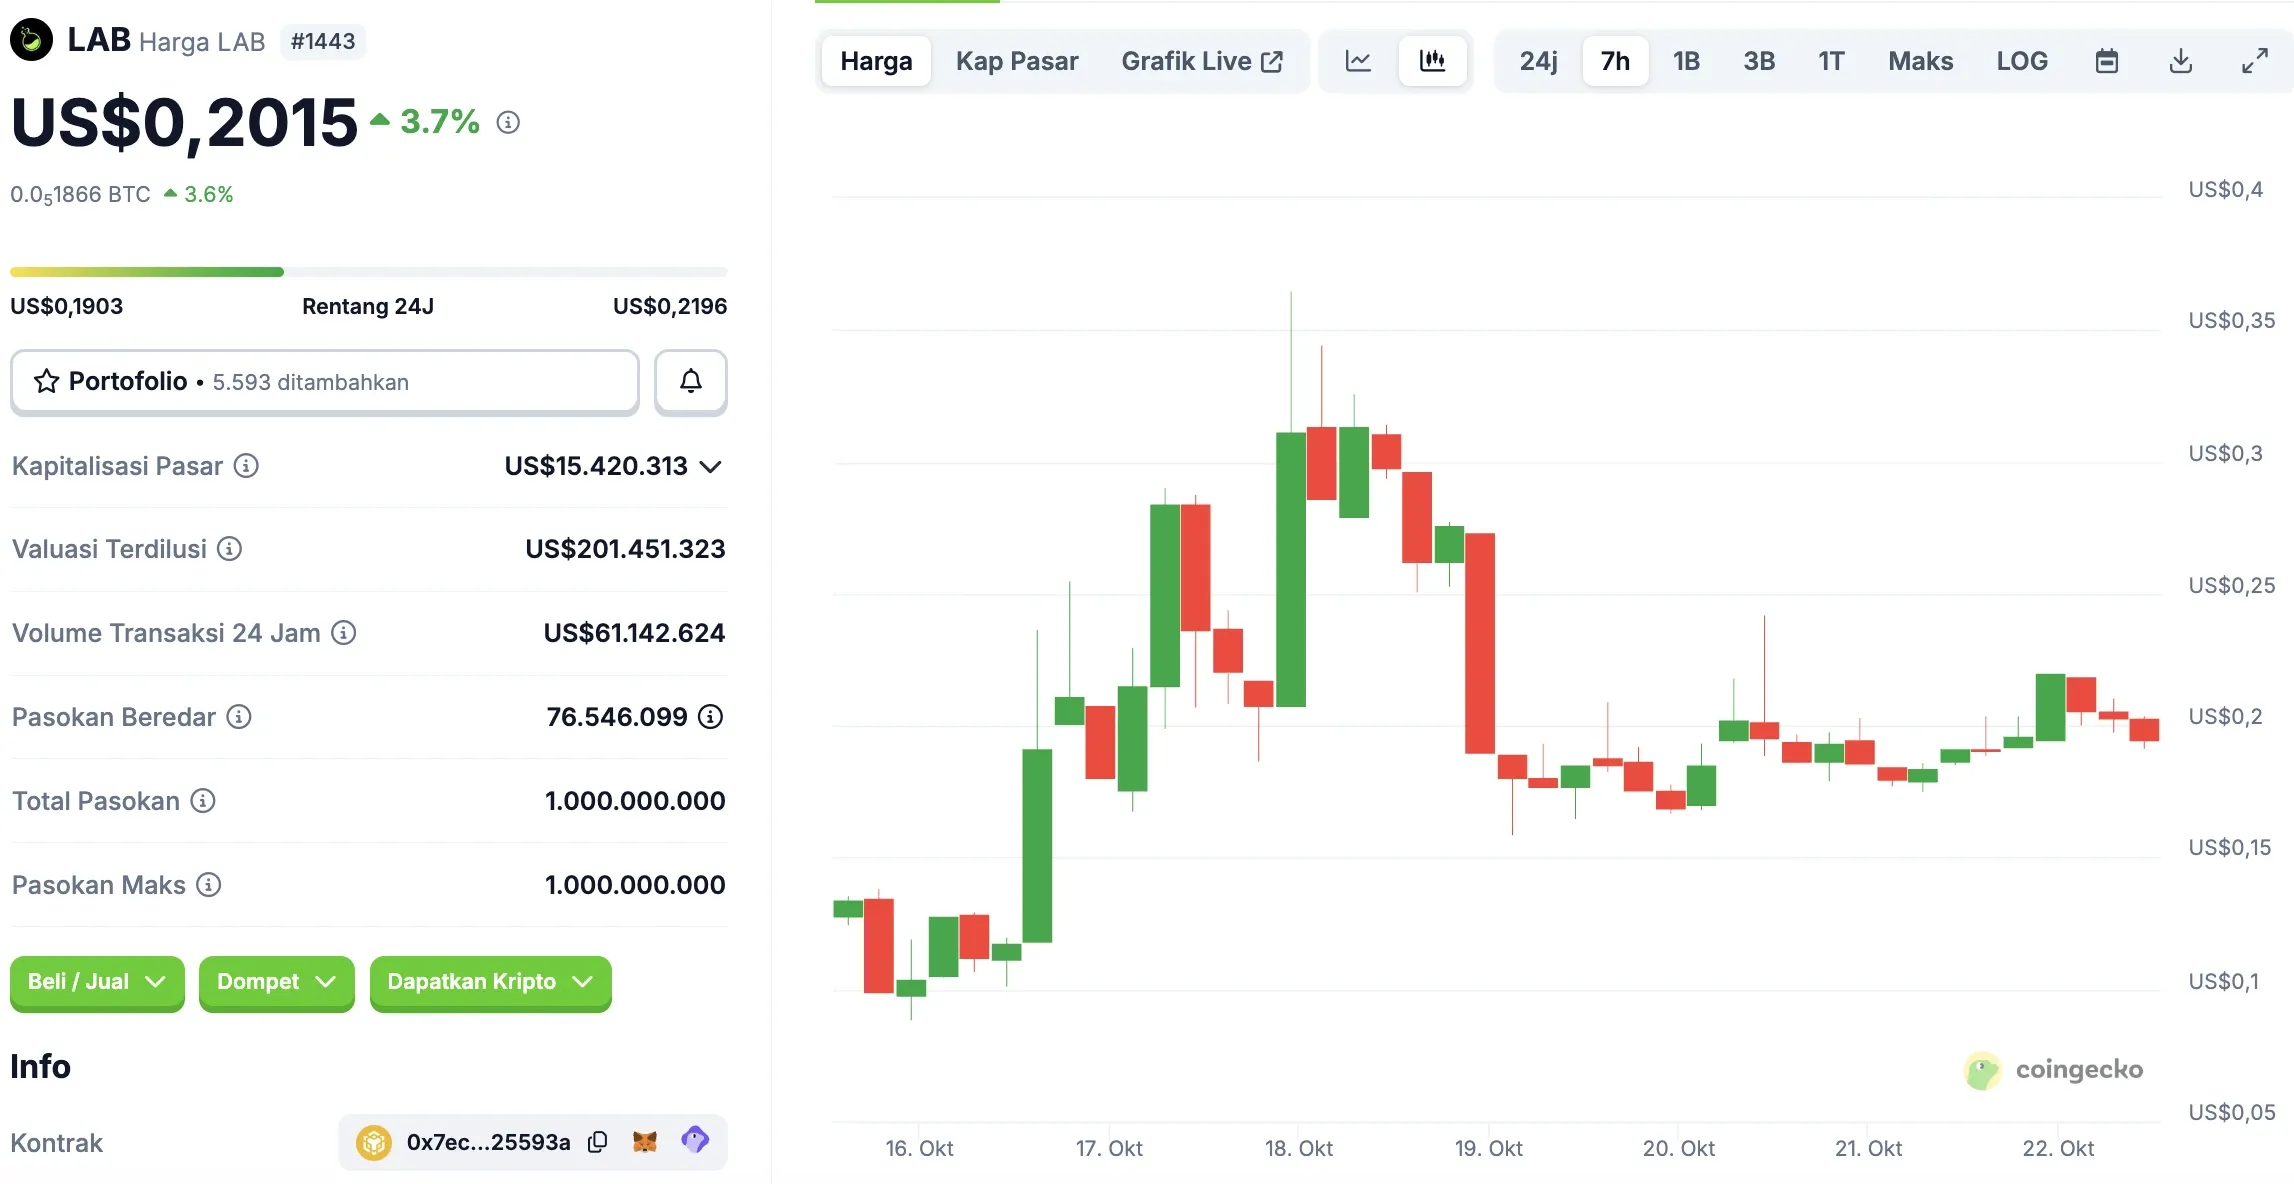Copy the contract address 0x7ec...25593a

click(597, 1140)
